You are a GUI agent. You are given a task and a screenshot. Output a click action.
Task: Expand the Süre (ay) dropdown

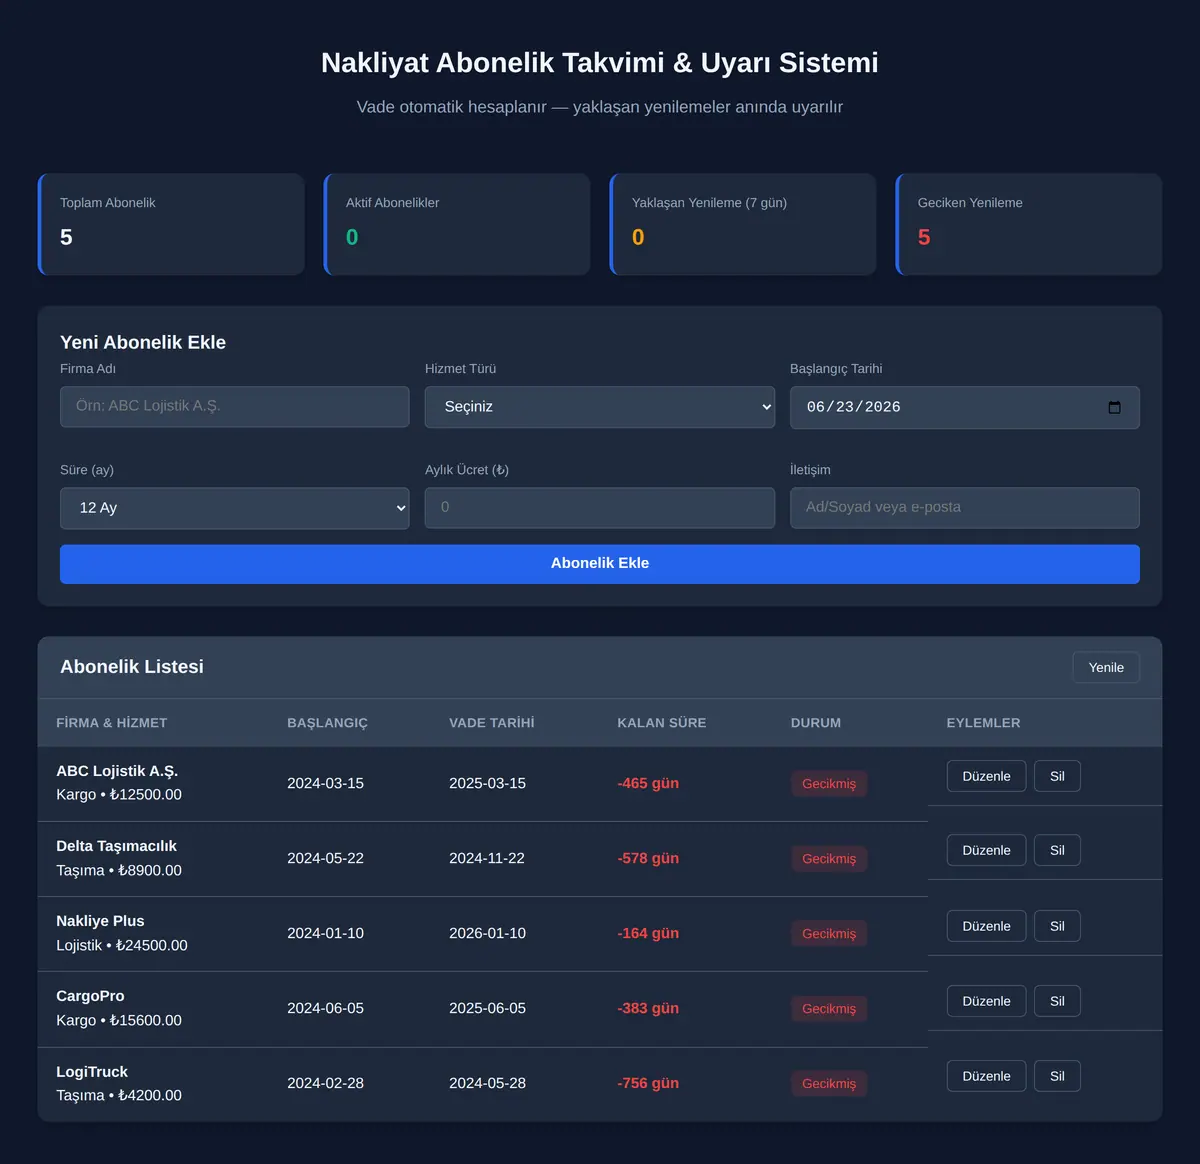235,508
